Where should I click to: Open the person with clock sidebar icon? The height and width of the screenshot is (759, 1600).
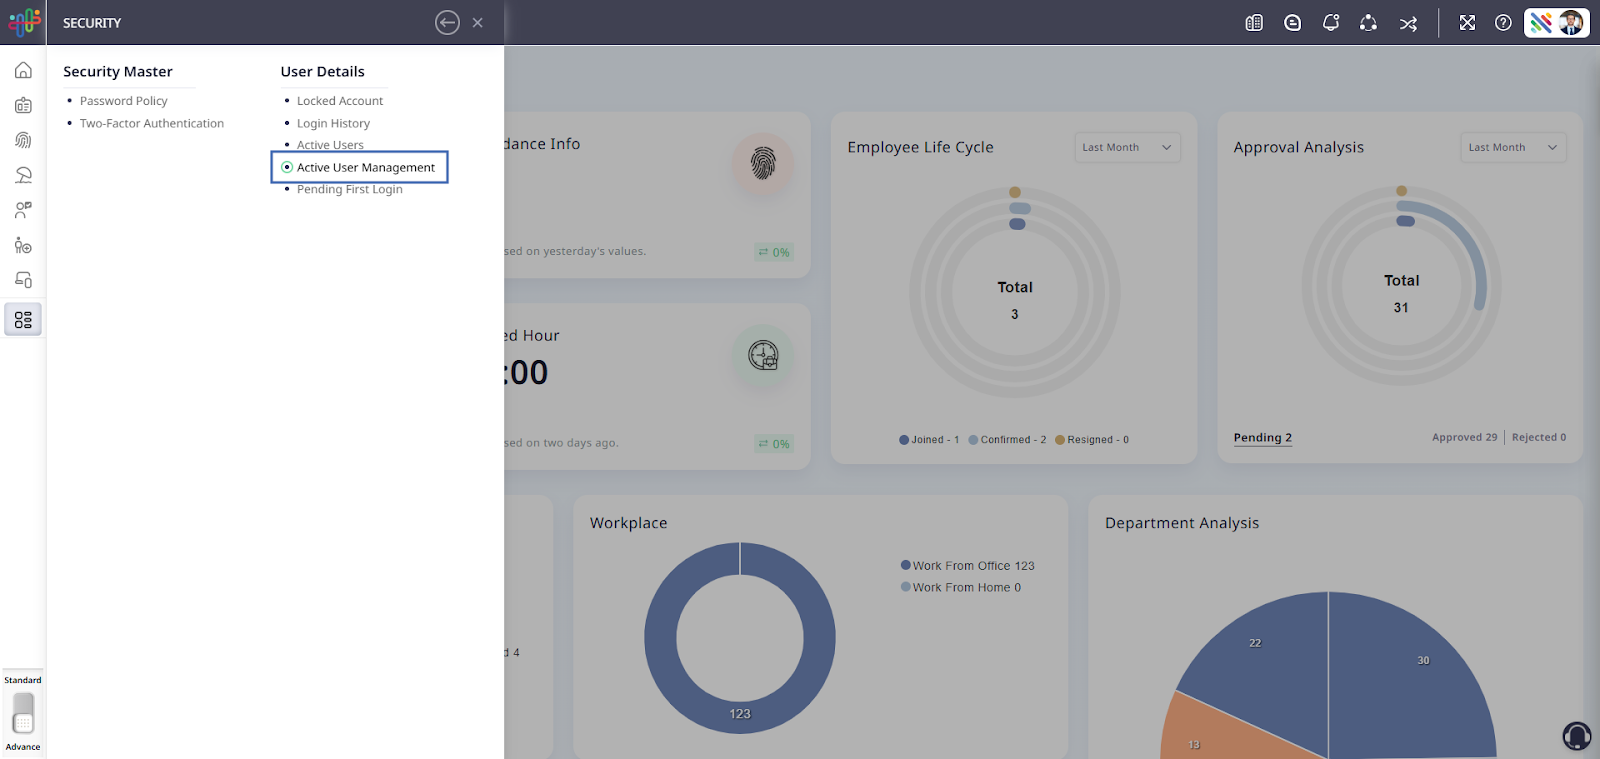coord(23,245)
